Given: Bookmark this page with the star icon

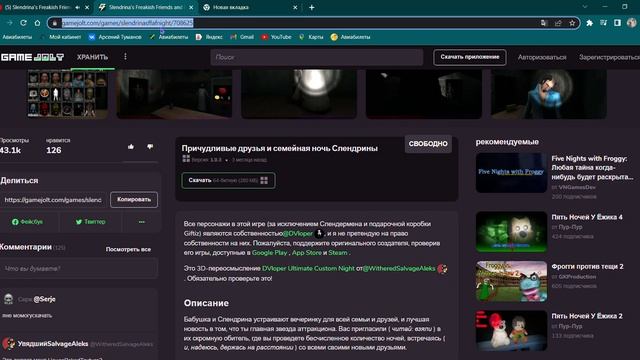Looking at the screenshot, I should 572,23.
